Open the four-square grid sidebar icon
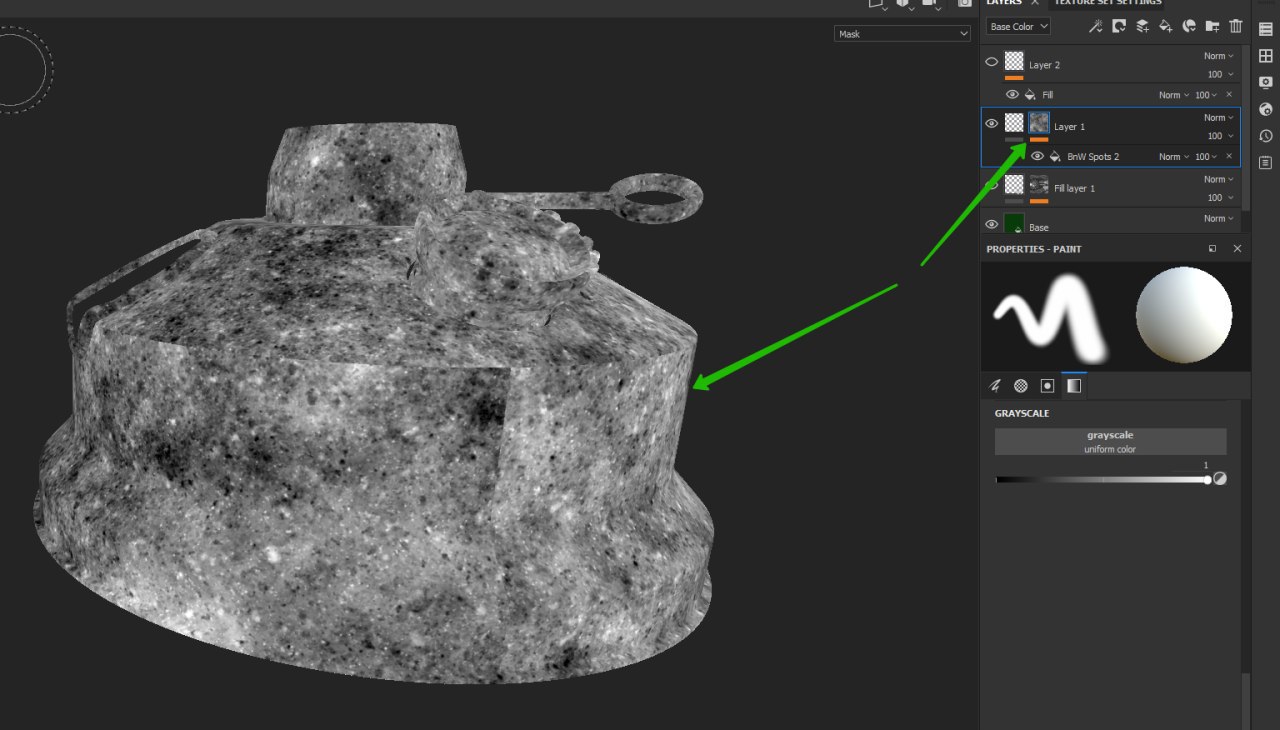 coord(1266,56)
